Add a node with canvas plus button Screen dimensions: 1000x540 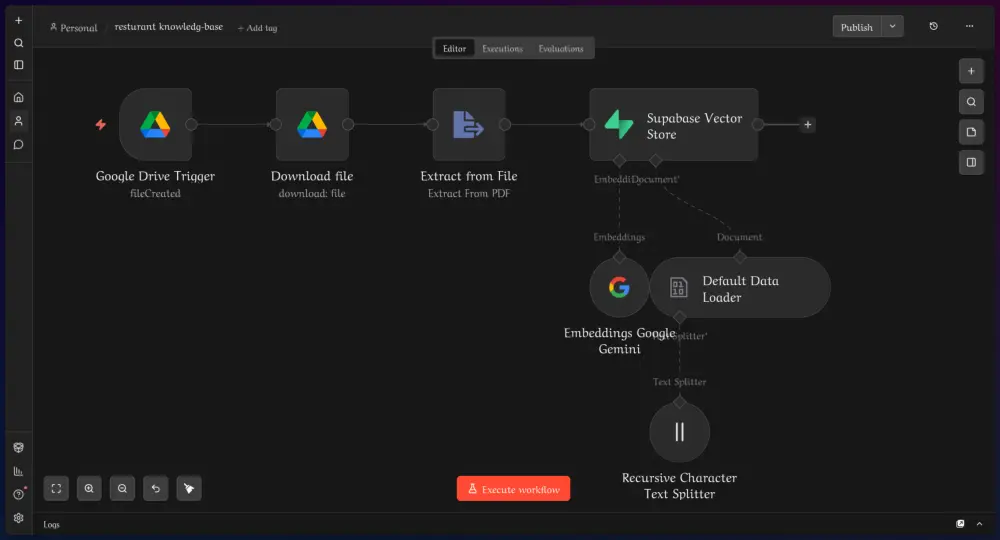point(971,71)
